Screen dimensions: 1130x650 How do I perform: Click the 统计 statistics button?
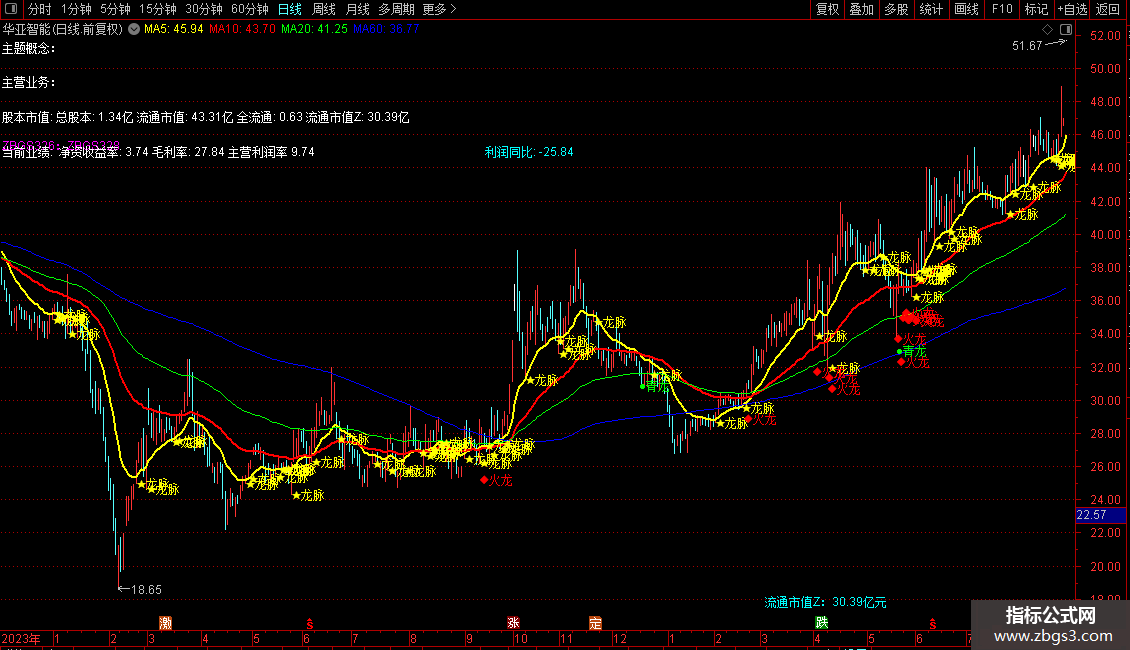coord(930,9)
